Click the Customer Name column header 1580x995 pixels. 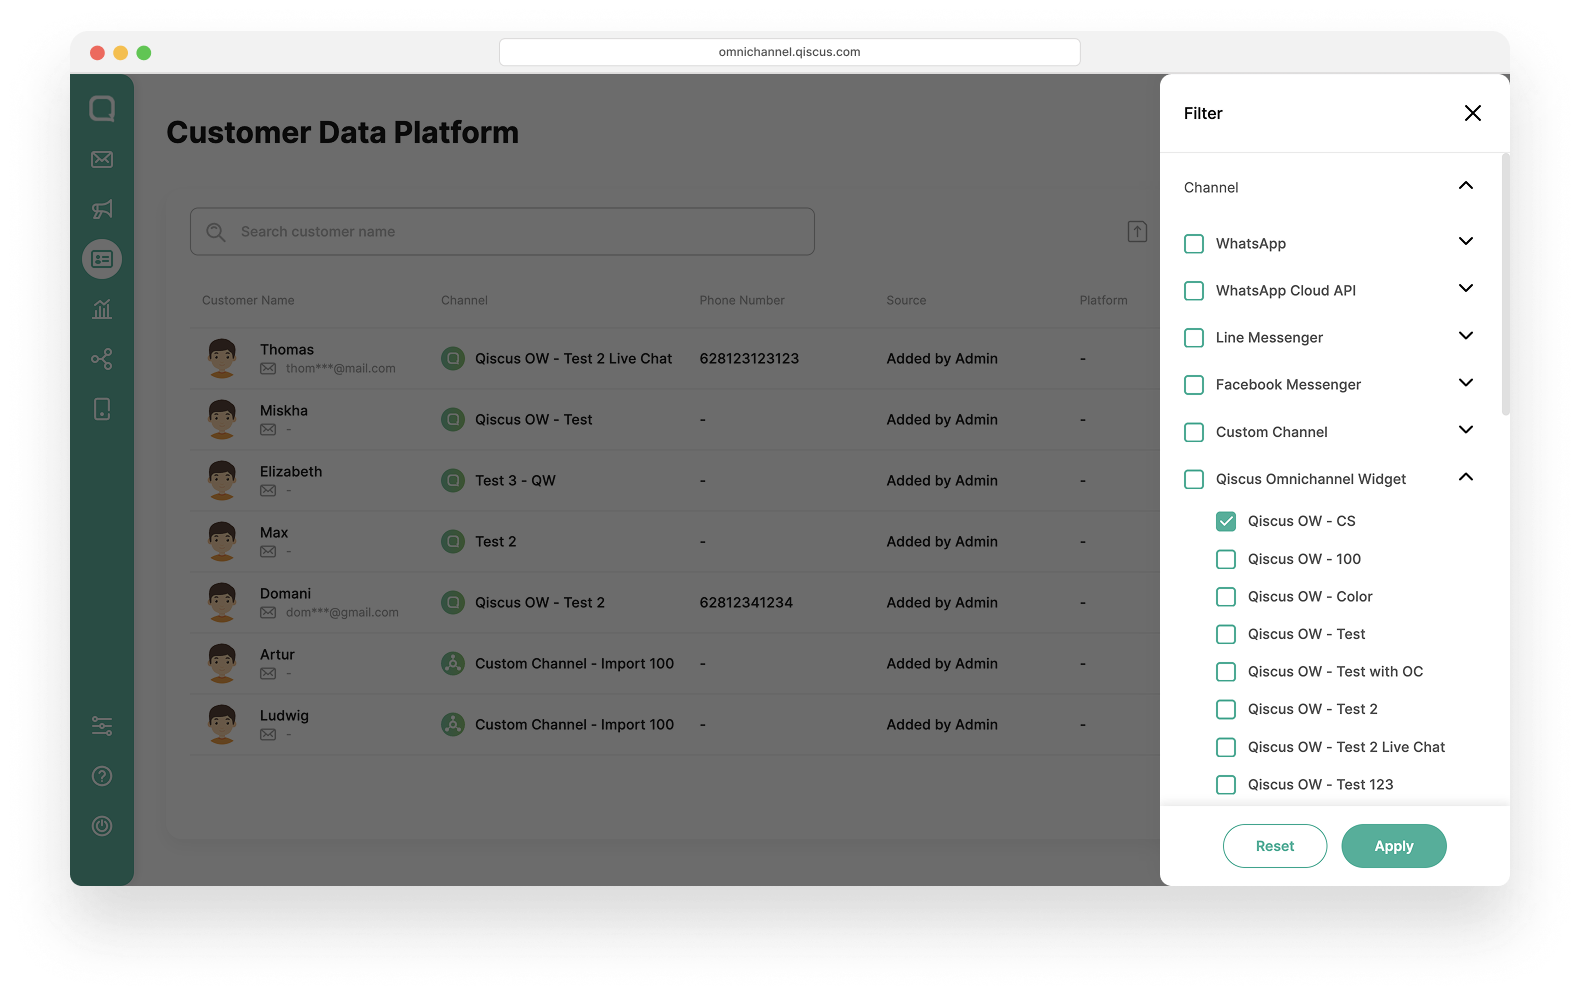click(248, 300)
